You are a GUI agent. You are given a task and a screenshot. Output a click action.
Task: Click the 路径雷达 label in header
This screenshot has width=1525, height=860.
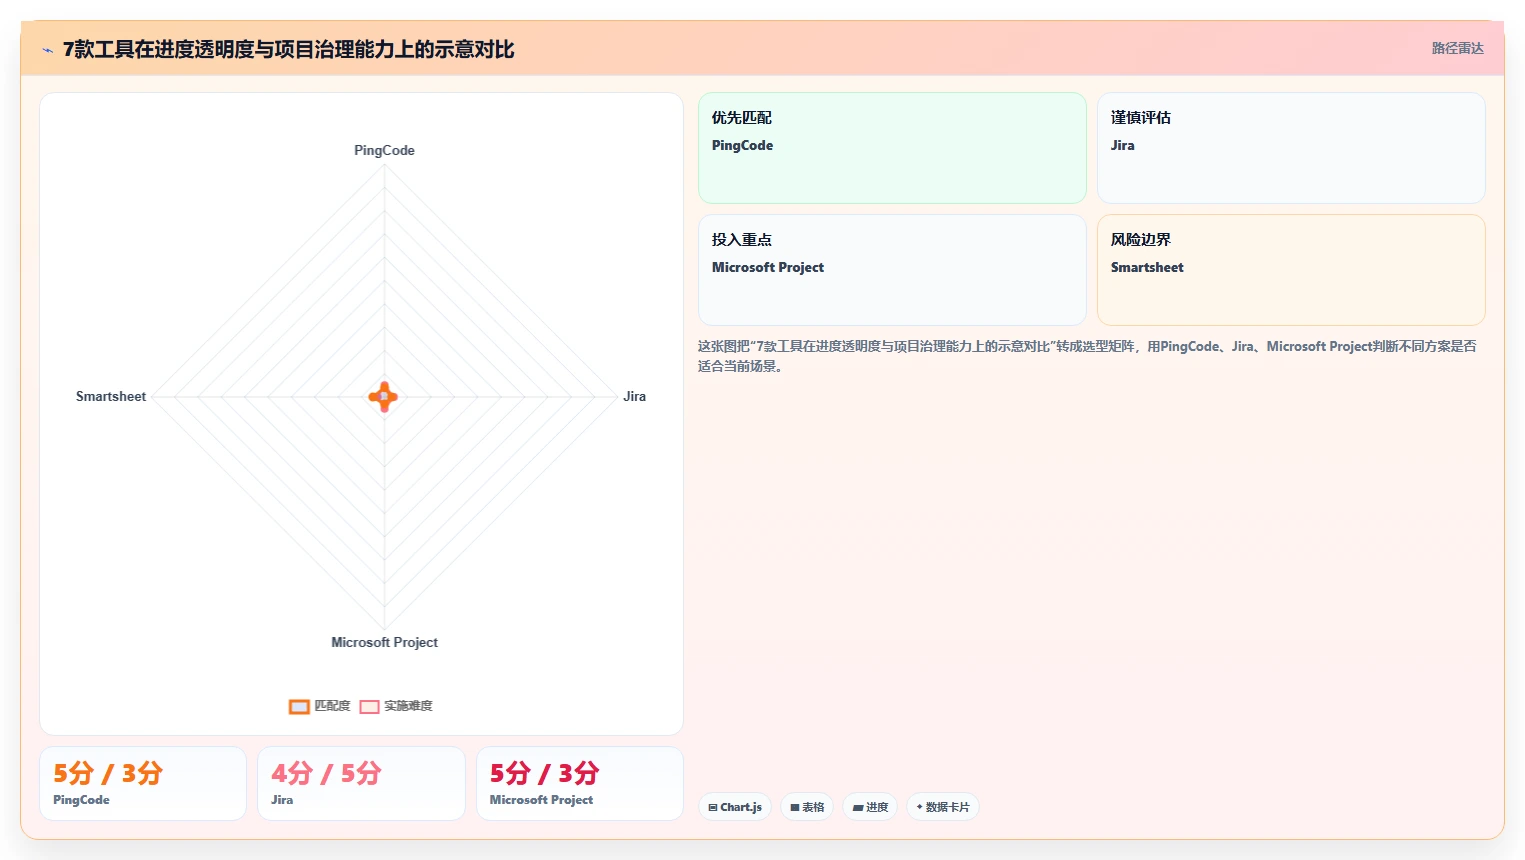pos(1457,48)
